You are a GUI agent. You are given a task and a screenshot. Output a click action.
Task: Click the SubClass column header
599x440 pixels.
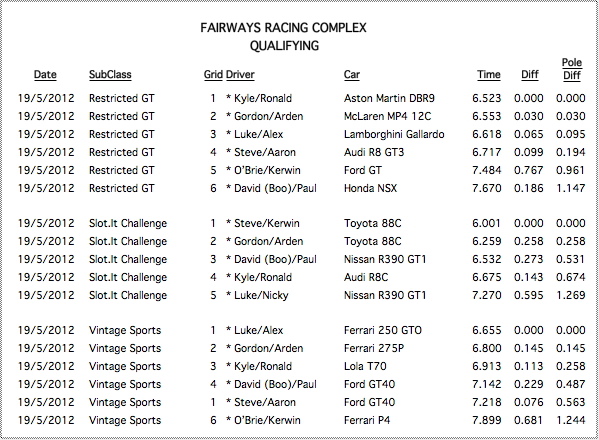coord(110,74)
